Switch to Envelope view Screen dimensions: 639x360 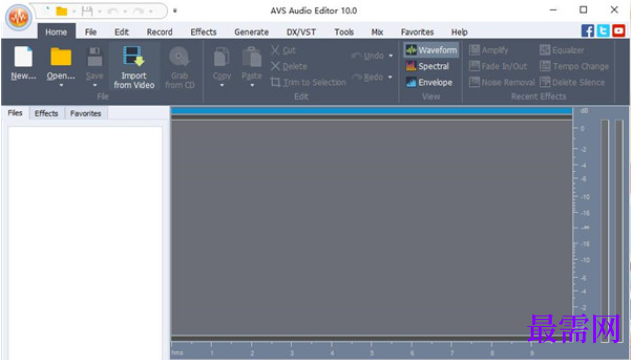click(x=429, y=82)
